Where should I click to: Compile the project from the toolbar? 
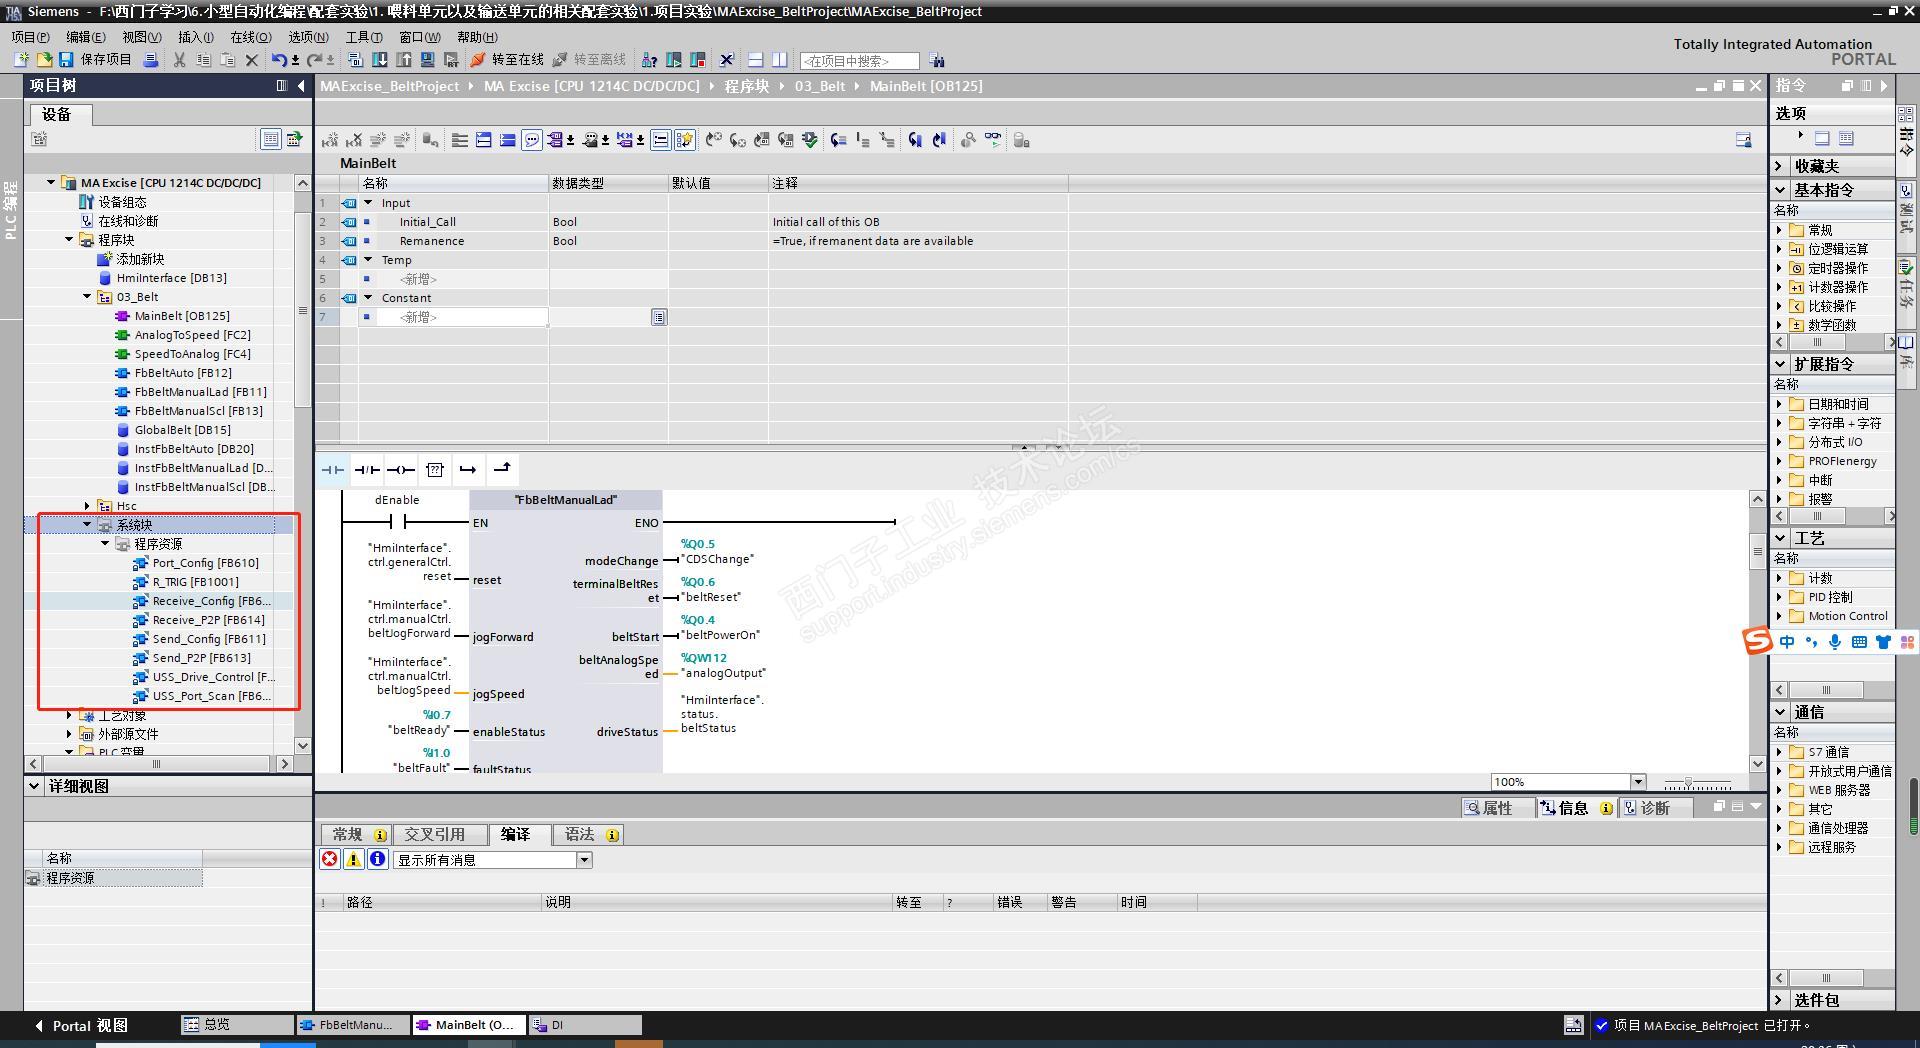click(x=355, y=60)
